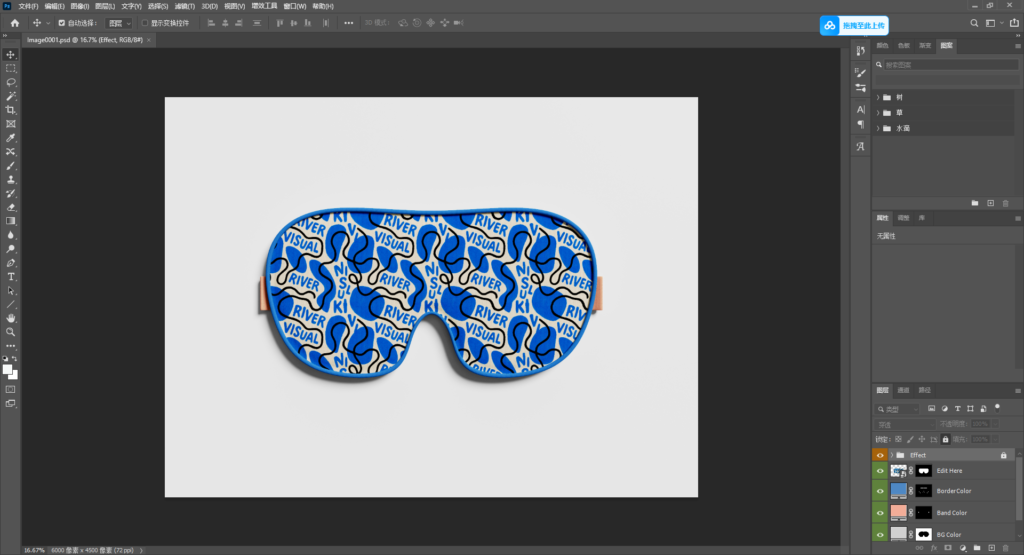Click the Home icon in options bar

pos(15,23)
